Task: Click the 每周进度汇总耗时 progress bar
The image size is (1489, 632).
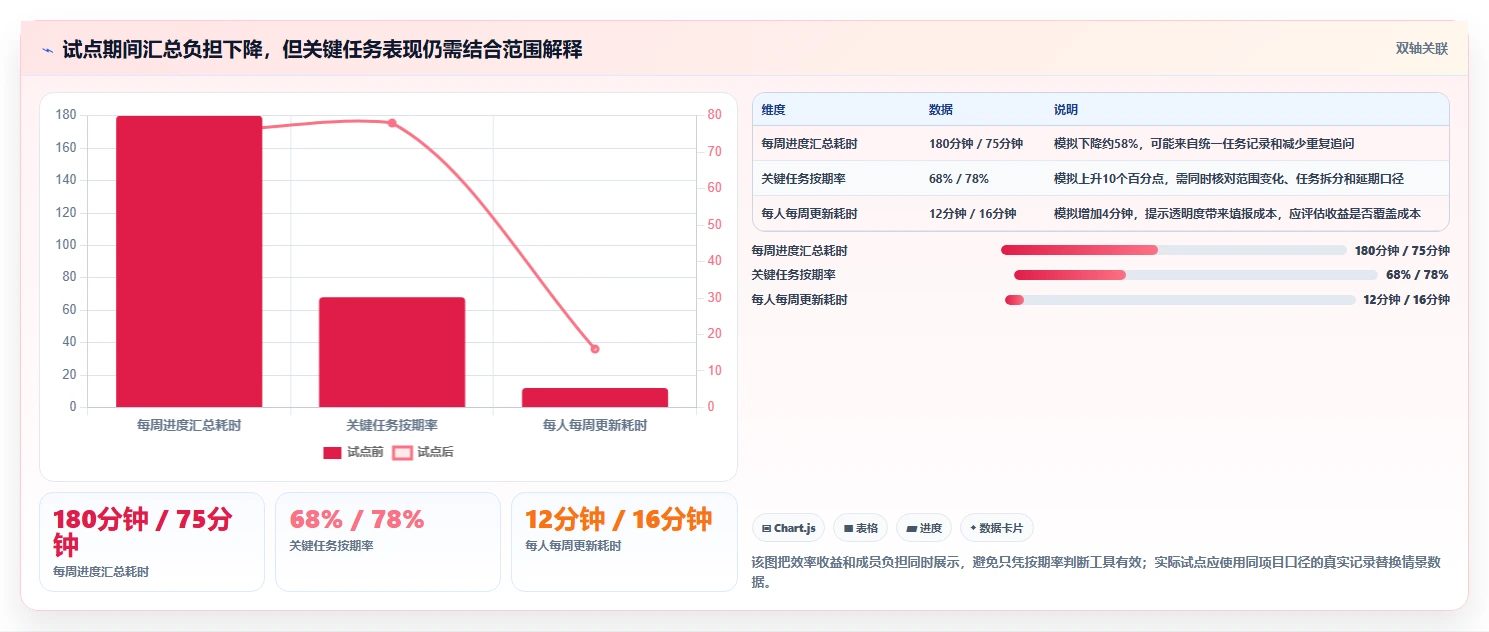Action: click(x=1174, y=250)
